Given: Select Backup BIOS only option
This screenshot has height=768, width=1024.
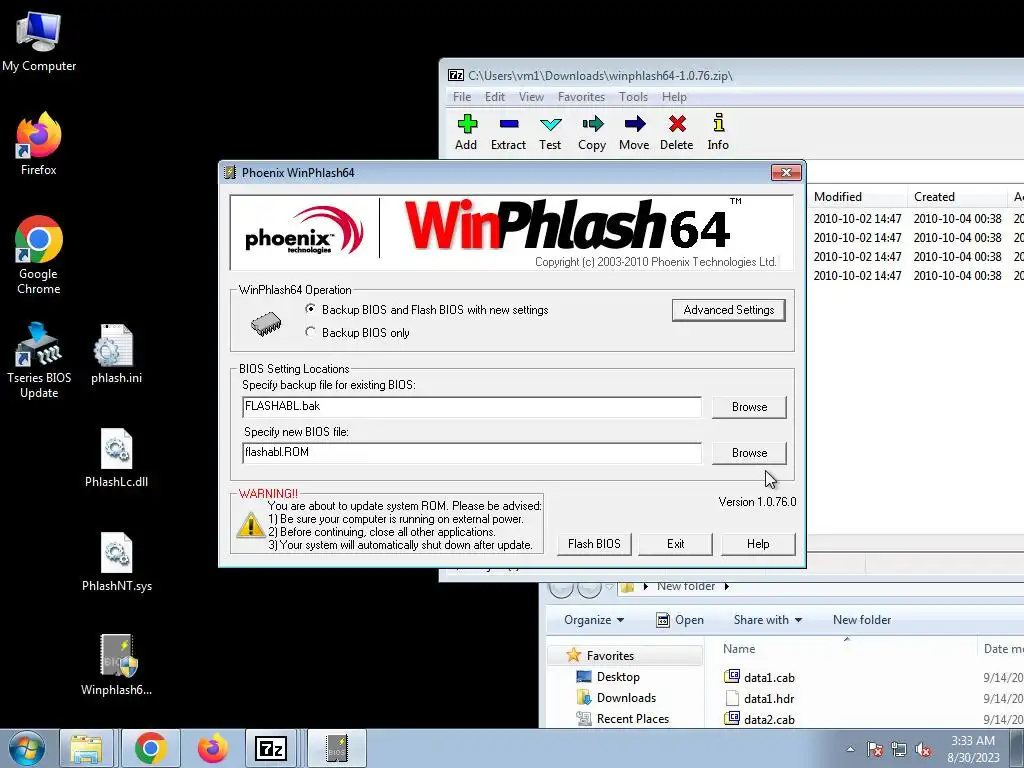Looking at the screenshot, I should tap(357, 332).
